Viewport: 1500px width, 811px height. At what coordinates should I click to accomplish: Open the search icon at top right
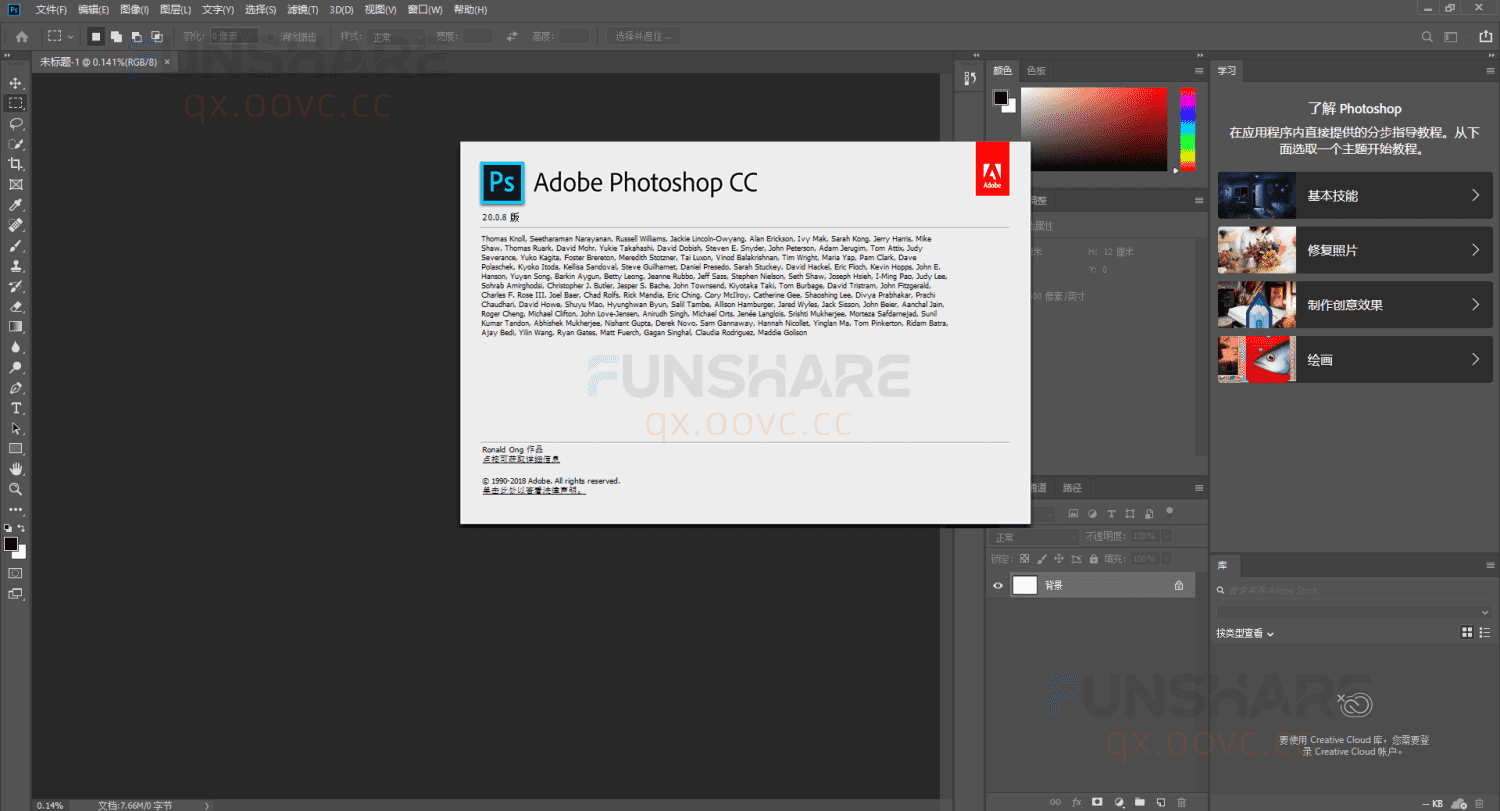1428,36
